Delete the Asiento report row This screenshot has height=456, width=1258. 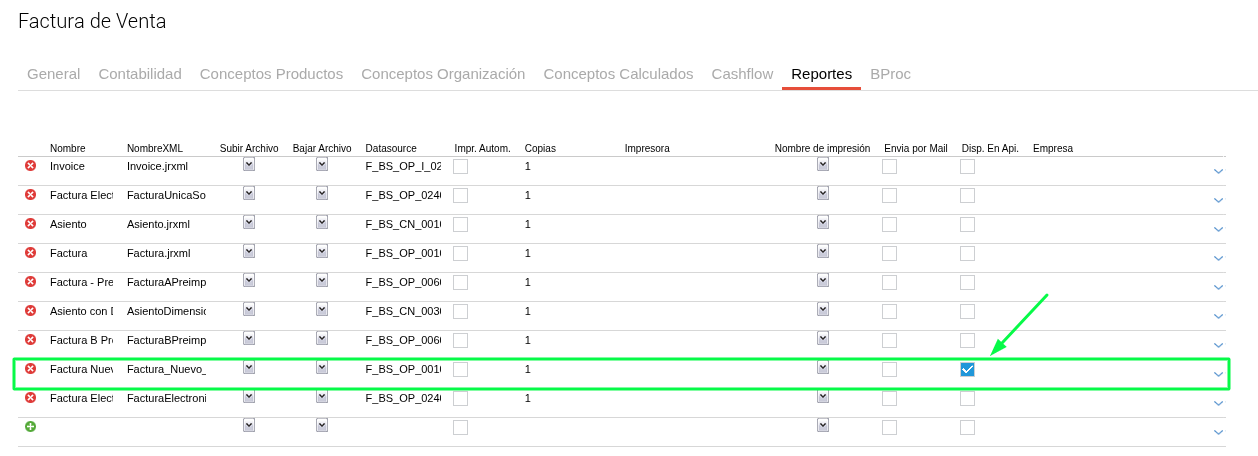pyautogui.click(x=30, y=224)
